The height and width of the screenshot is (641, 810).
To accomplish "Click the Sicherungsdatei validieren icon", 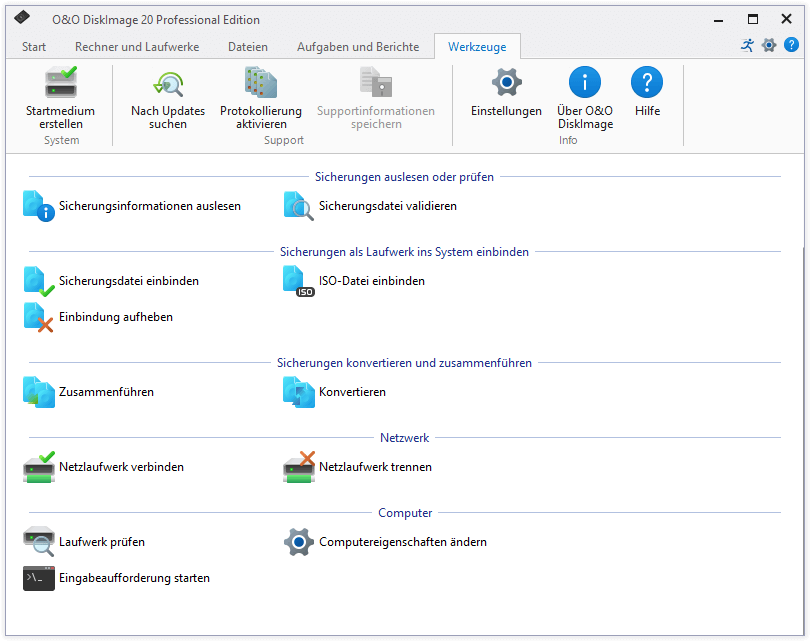I will (299, 206).
